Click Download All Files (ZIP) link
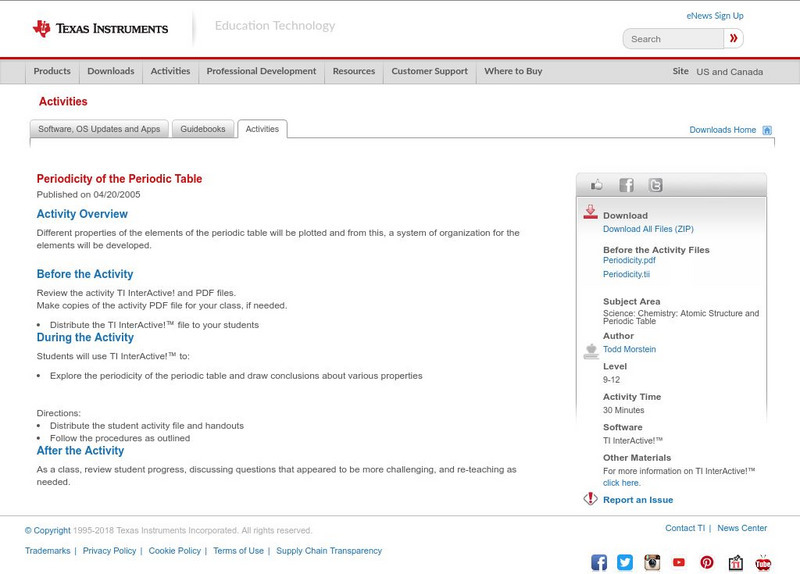Screen dimensions: 800x574 [648, 229]
